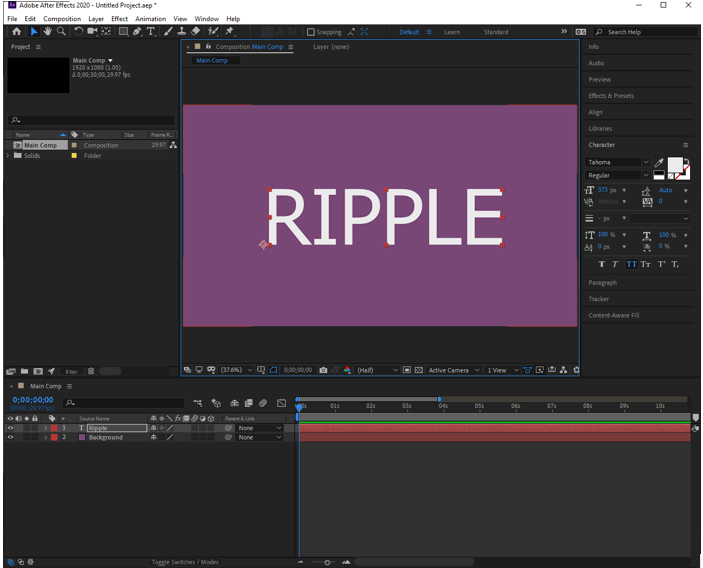The image size is (703, 568).
Task: Hide the Background layer with eye toggle
Action: (10, 438)
